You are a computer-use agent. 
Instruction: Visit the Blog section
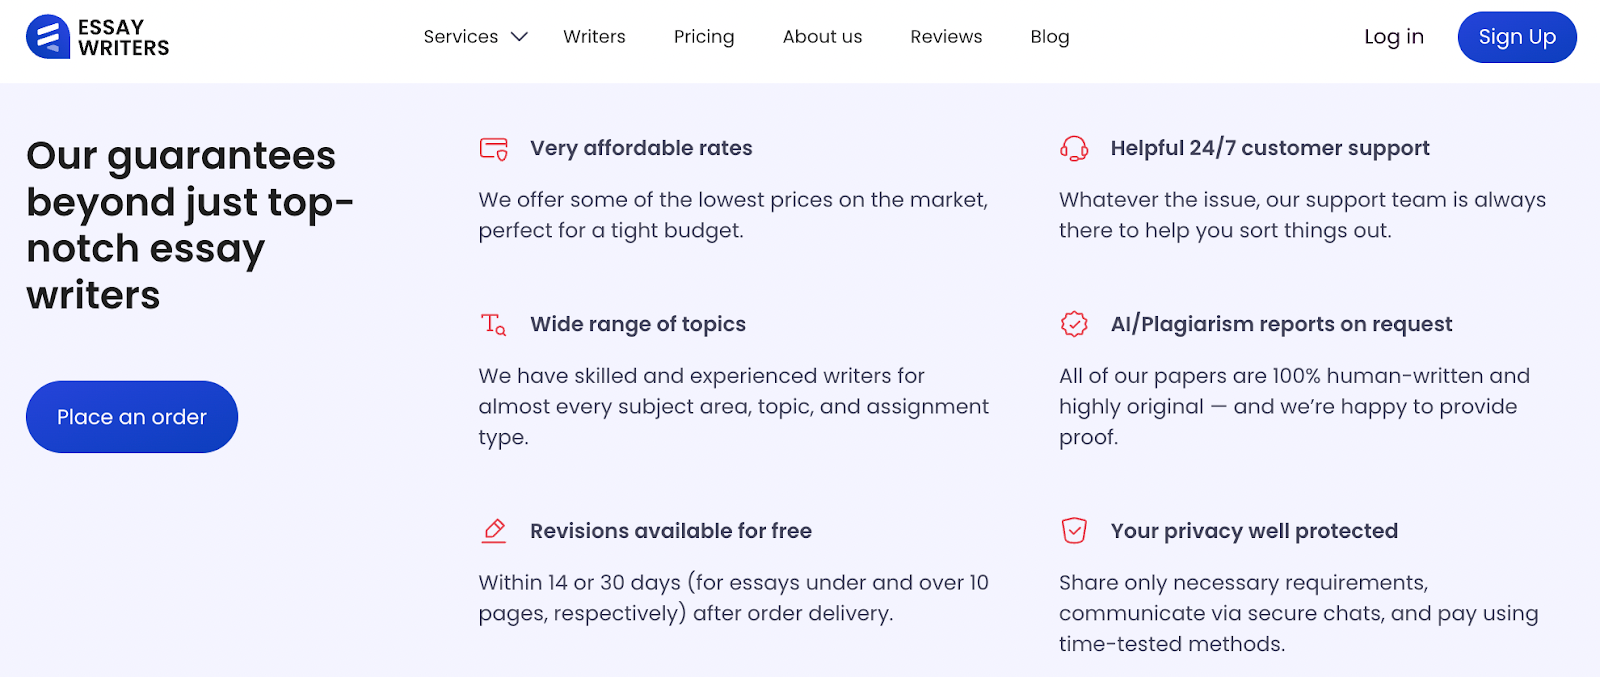point(1050,37)
